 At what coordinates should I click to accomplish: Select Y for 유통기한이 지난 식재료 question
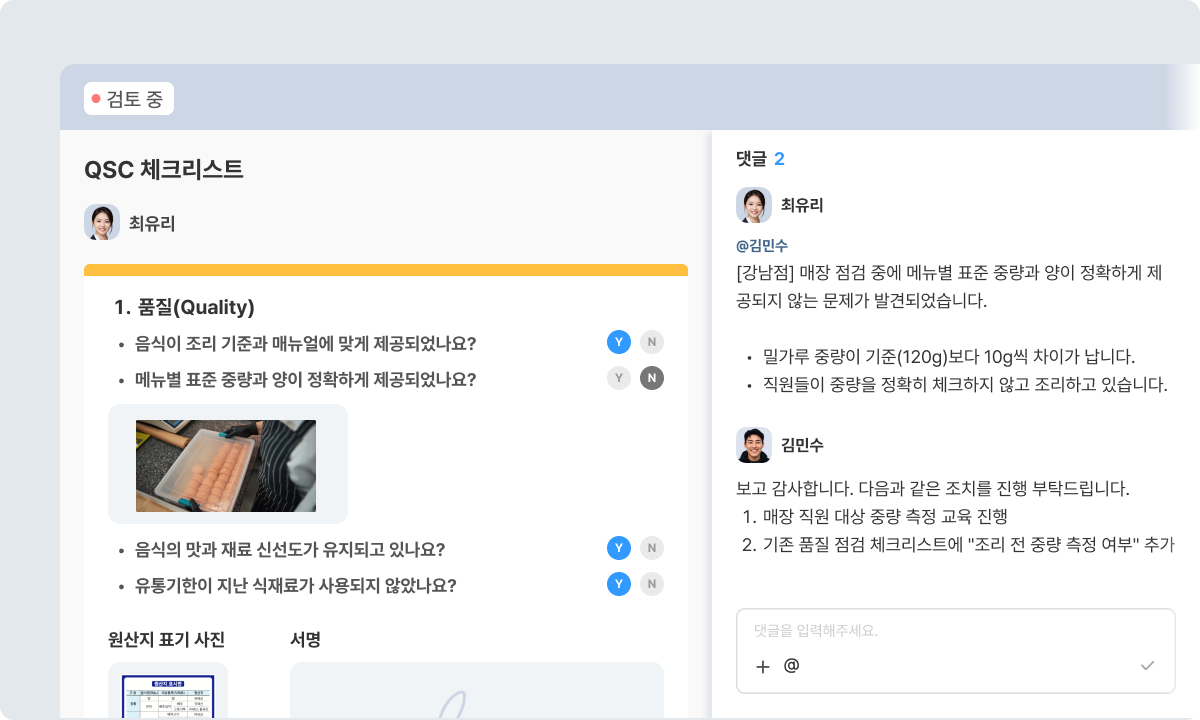619,584
